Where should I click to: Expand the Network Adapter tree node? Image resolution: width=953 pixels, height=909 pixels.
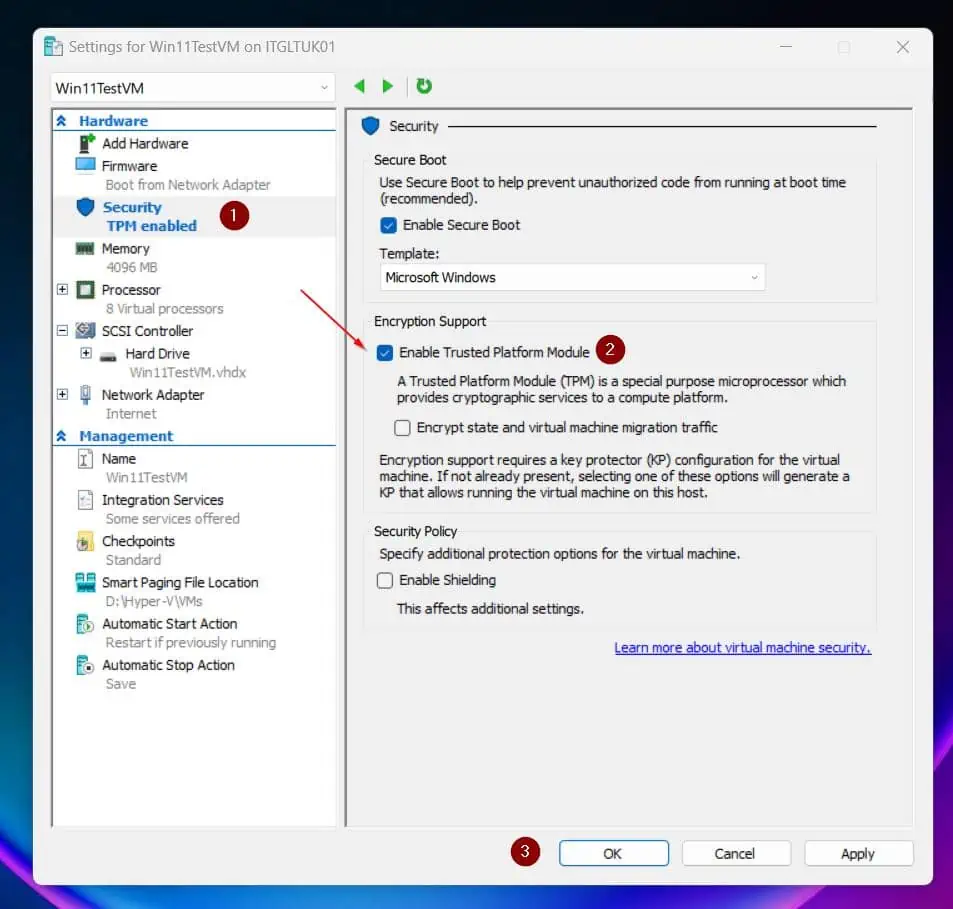tap(63, 394)
